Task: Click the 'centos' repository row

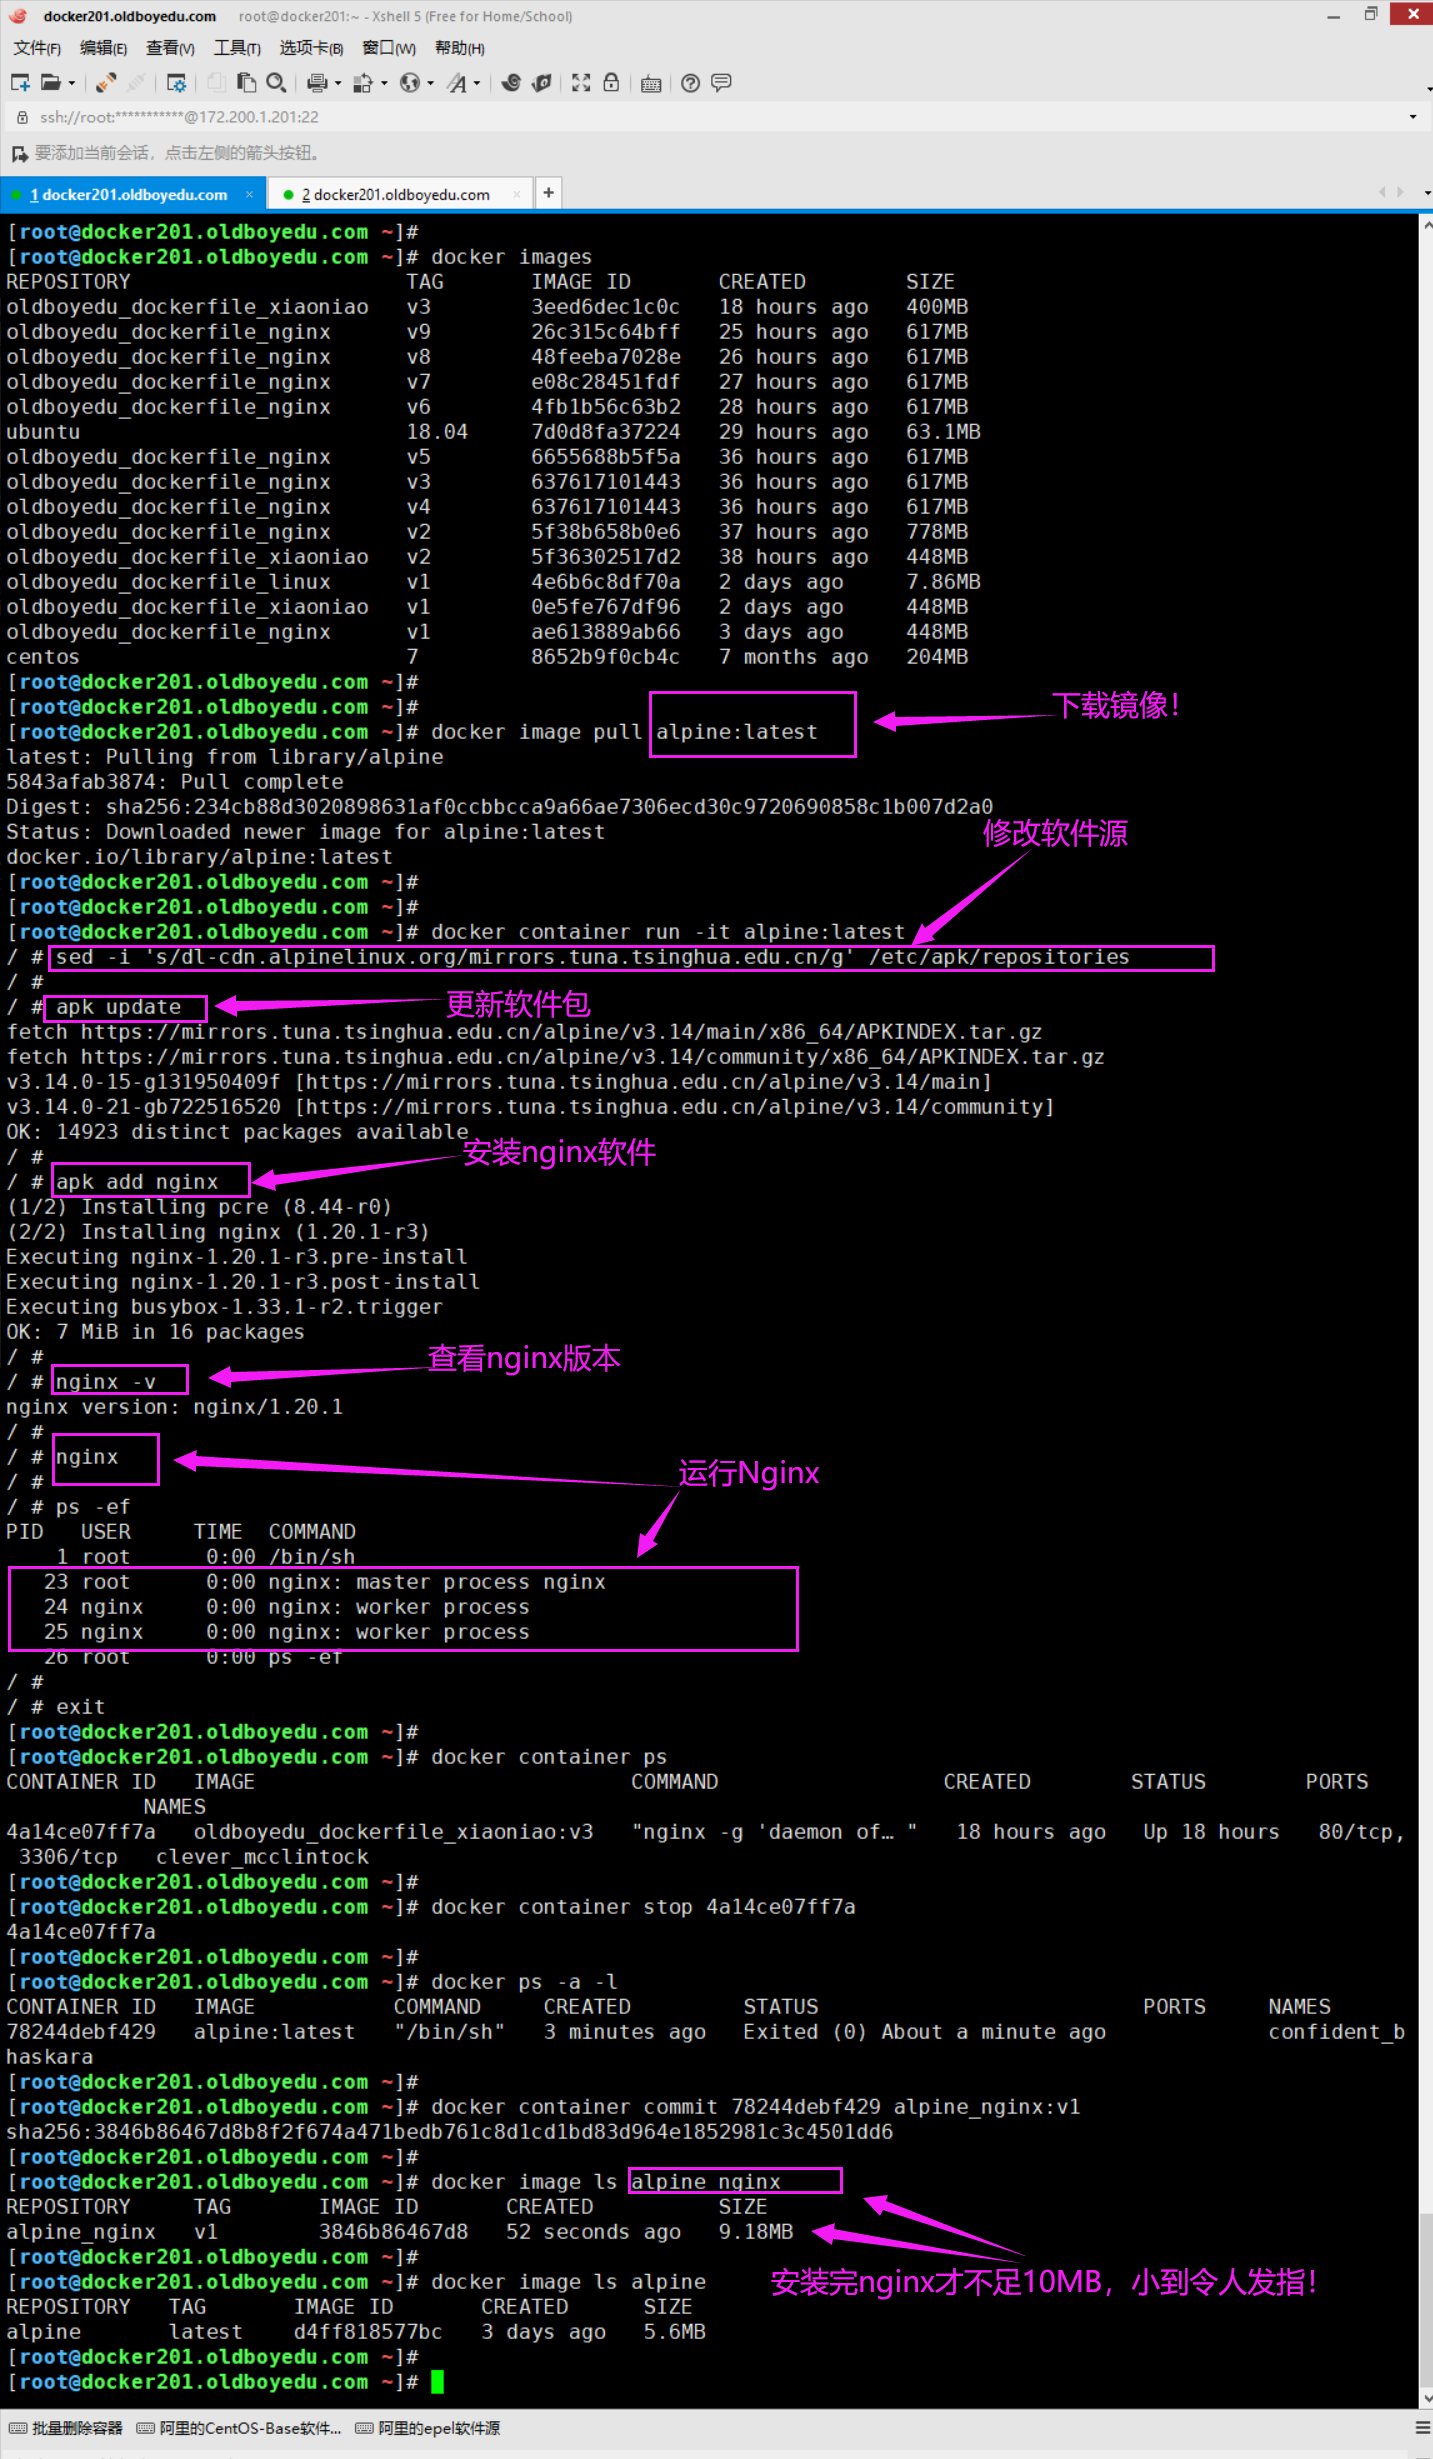Action: tap(487, 657)
